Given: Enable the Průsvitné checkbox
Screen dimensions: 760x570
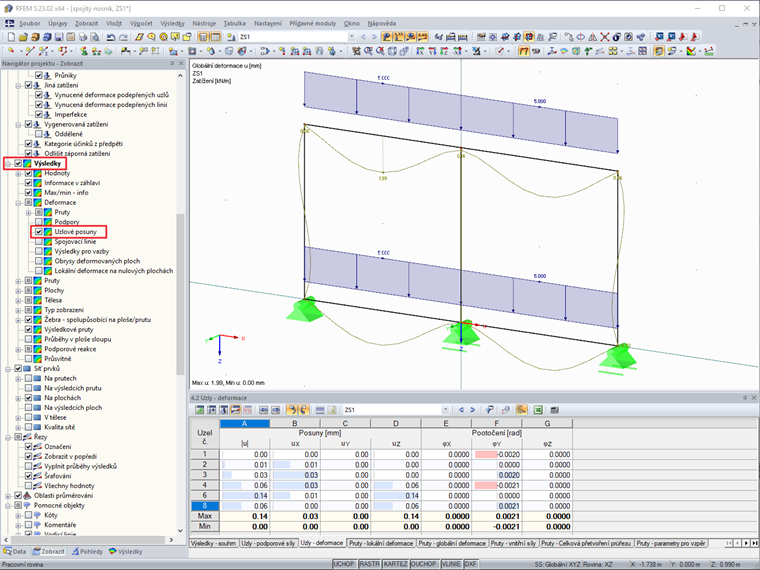Looking at the screenshot, I should tap(28, 359).
